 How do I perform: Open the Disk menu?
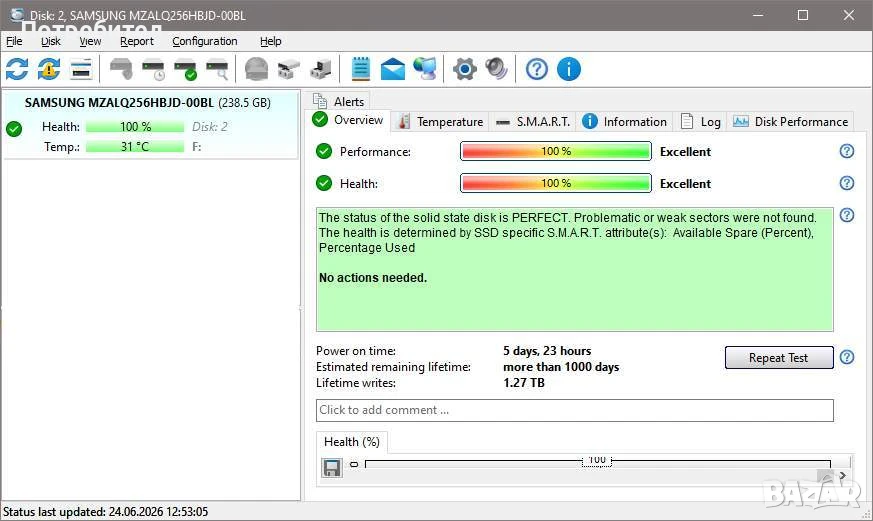pos(51,41)
